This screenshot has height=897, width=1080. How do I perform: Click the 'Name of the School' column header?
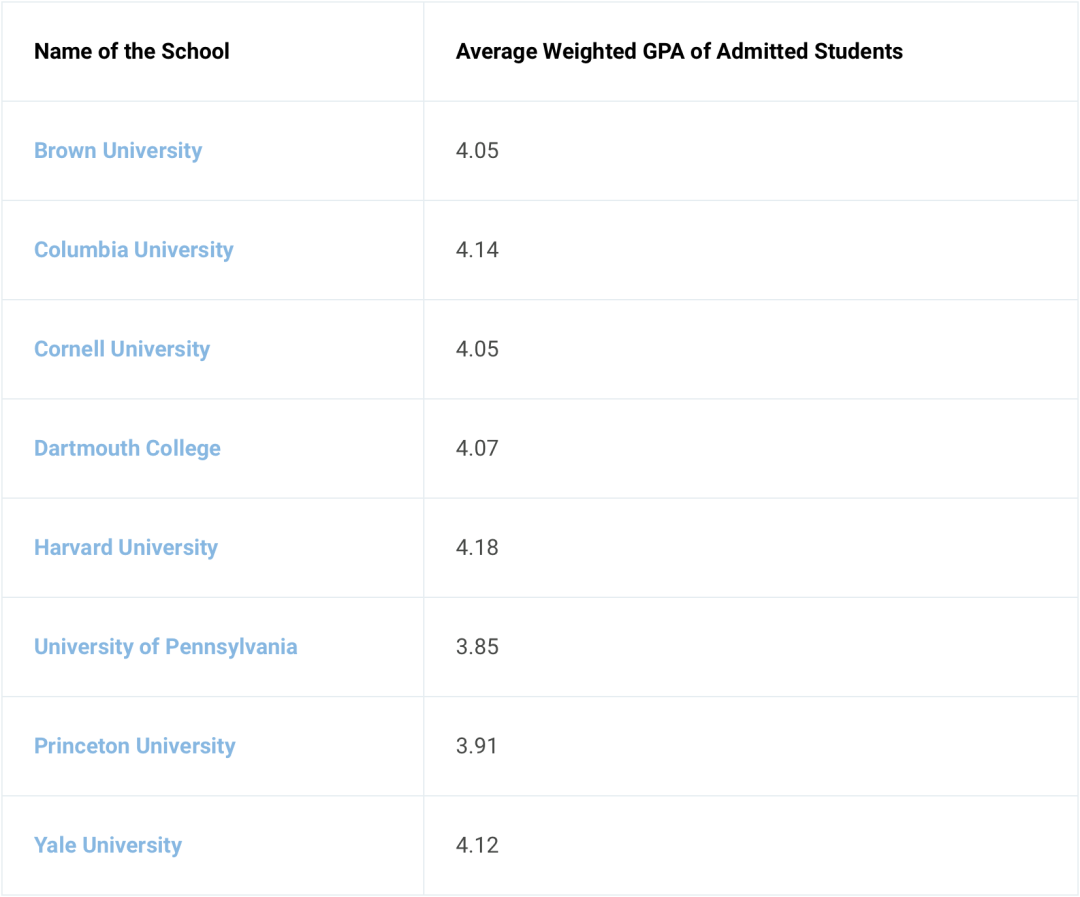pyautogui.click(x=132, y=52)
